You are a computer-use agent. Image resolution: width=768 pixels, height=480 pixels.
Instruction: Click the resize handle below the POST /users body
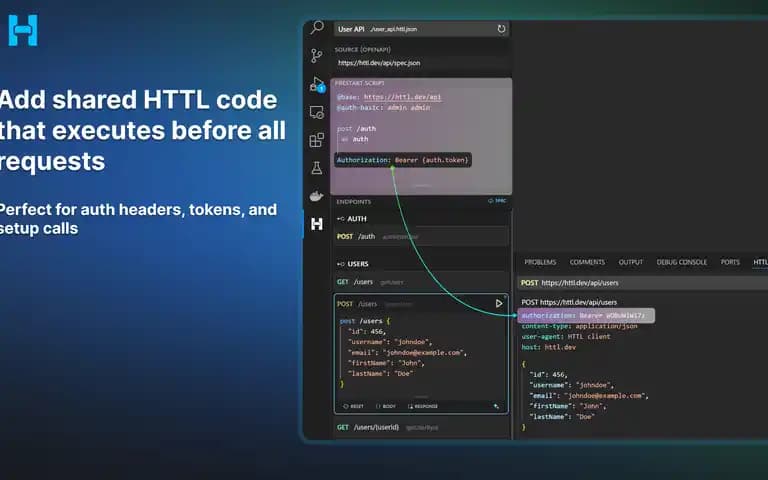click(421, 397)
